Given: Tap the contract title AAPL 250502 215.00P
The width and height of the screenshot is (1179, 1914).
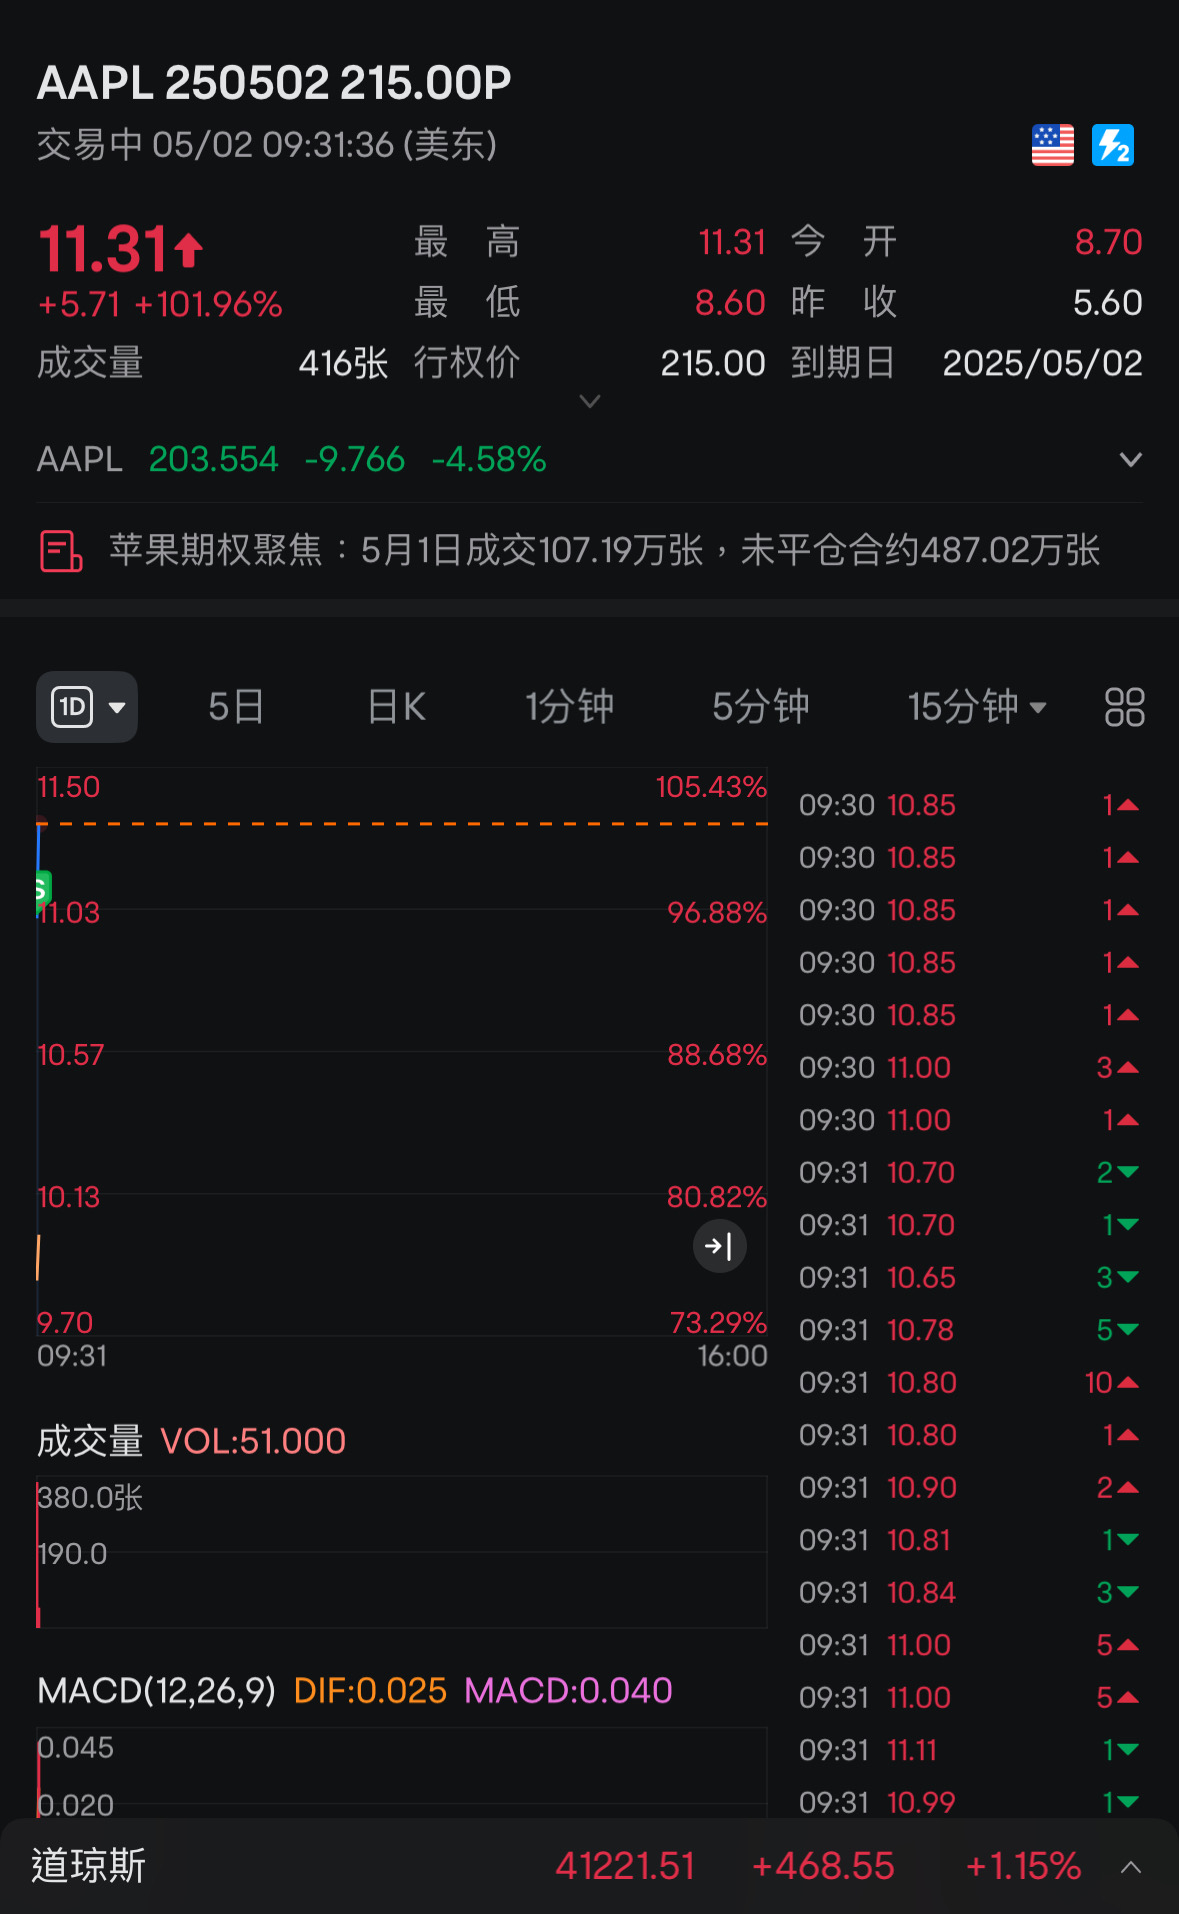Looking at the screenshot, I should tap(274, 83).
